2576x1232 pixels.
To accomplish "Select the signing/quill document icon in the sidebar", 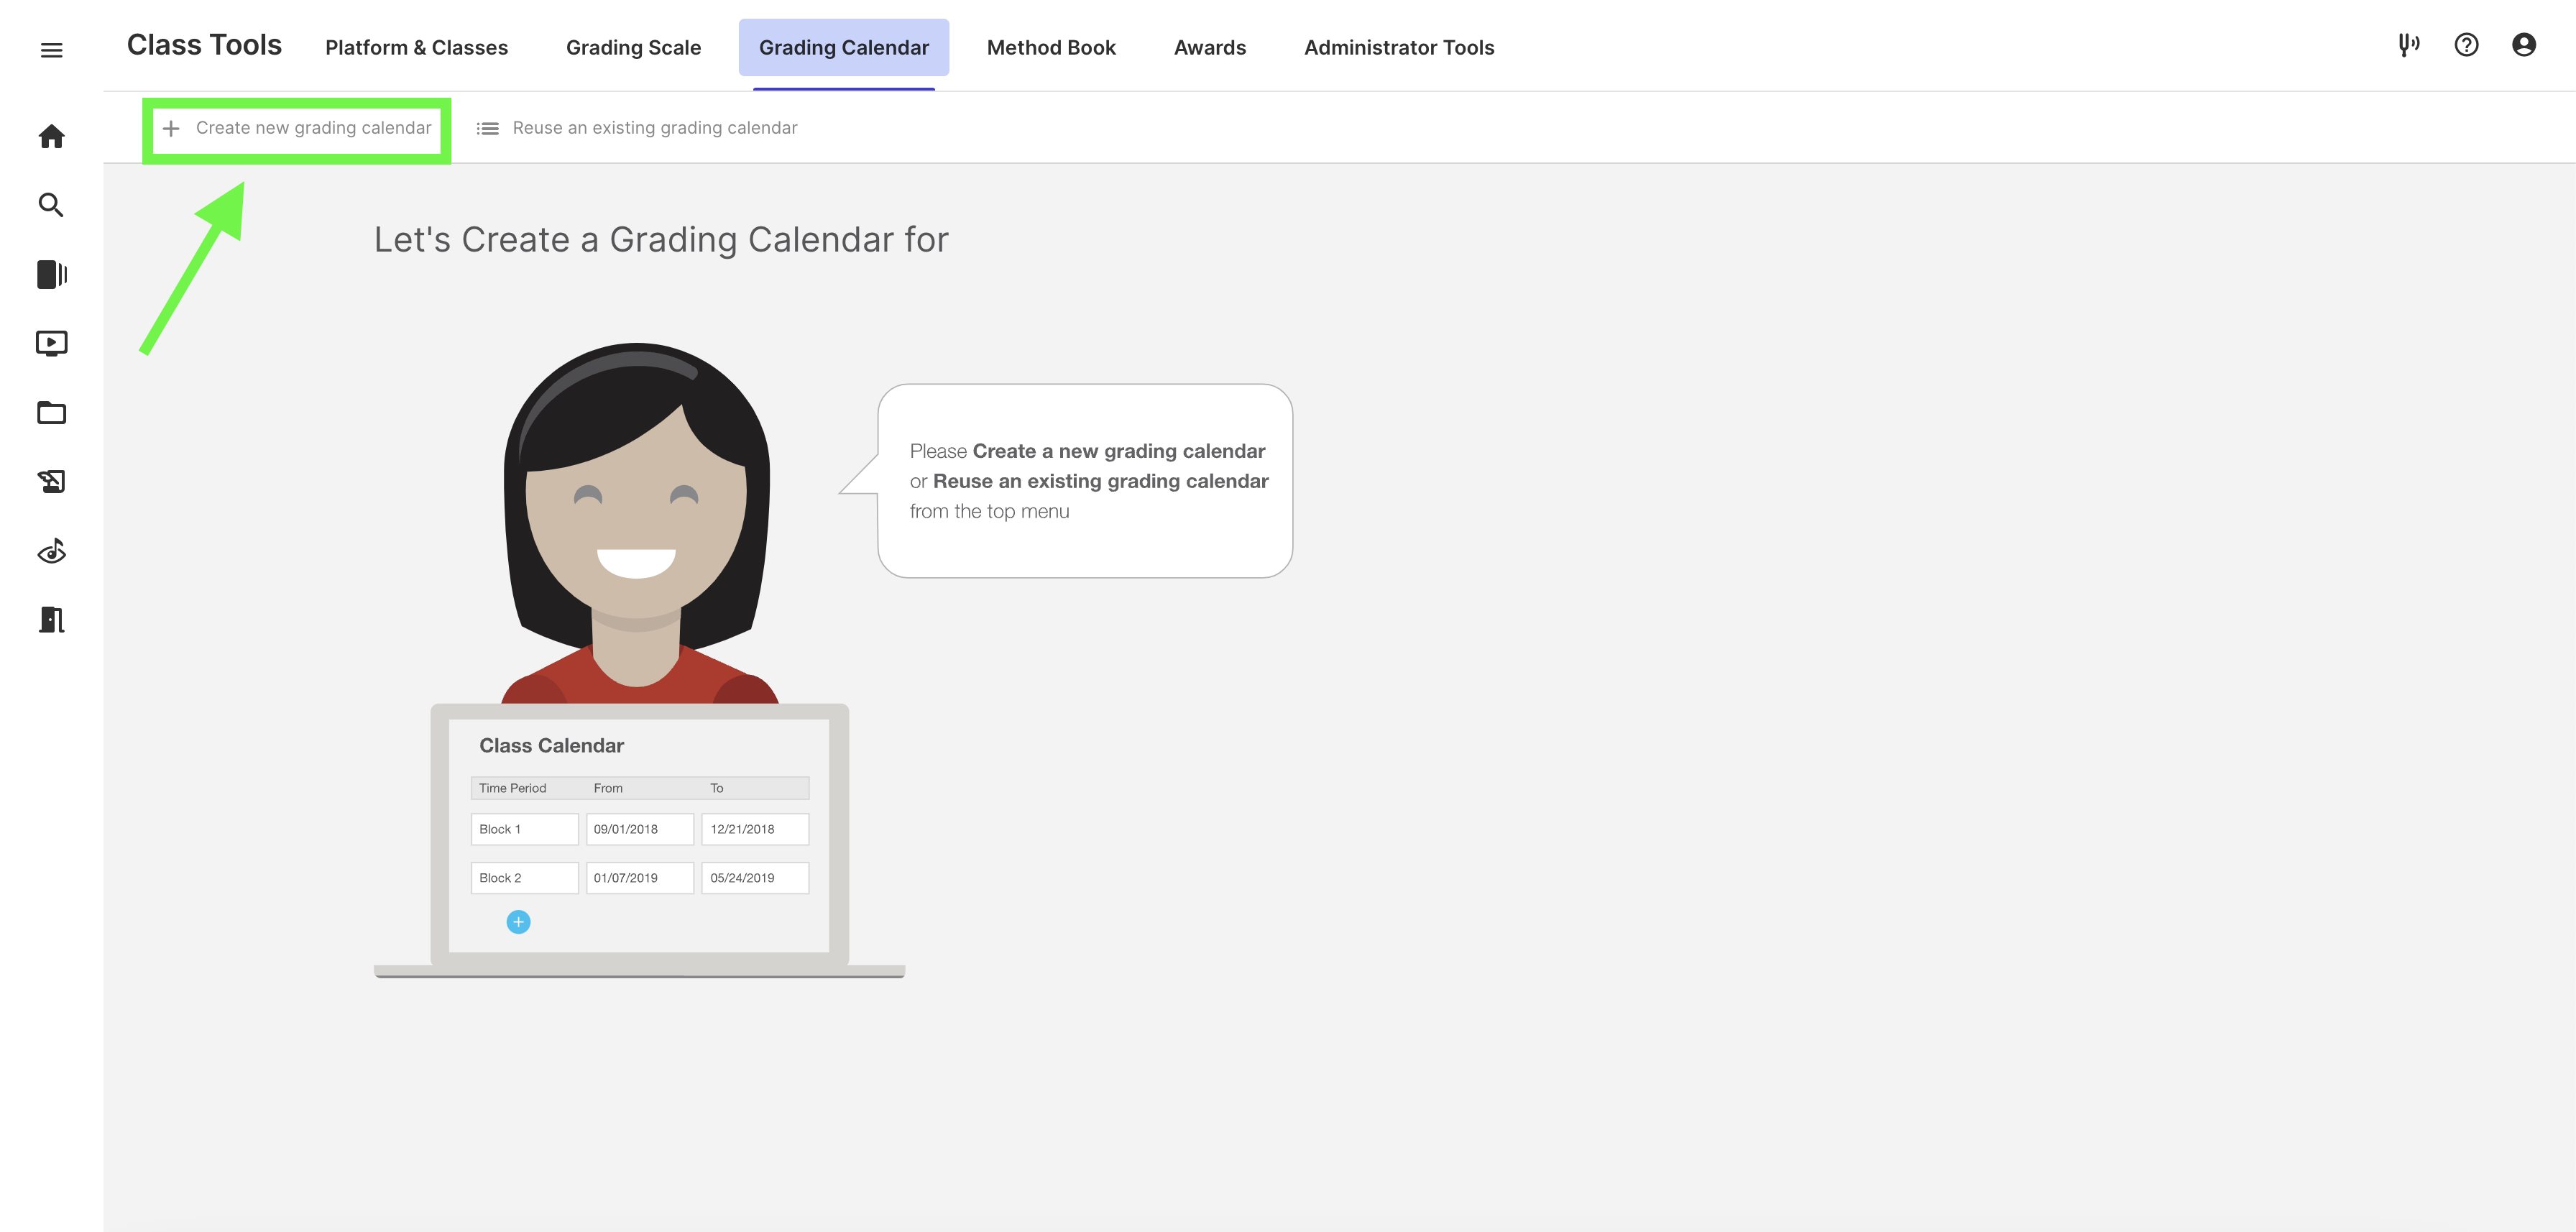I will tap(51, 481).
